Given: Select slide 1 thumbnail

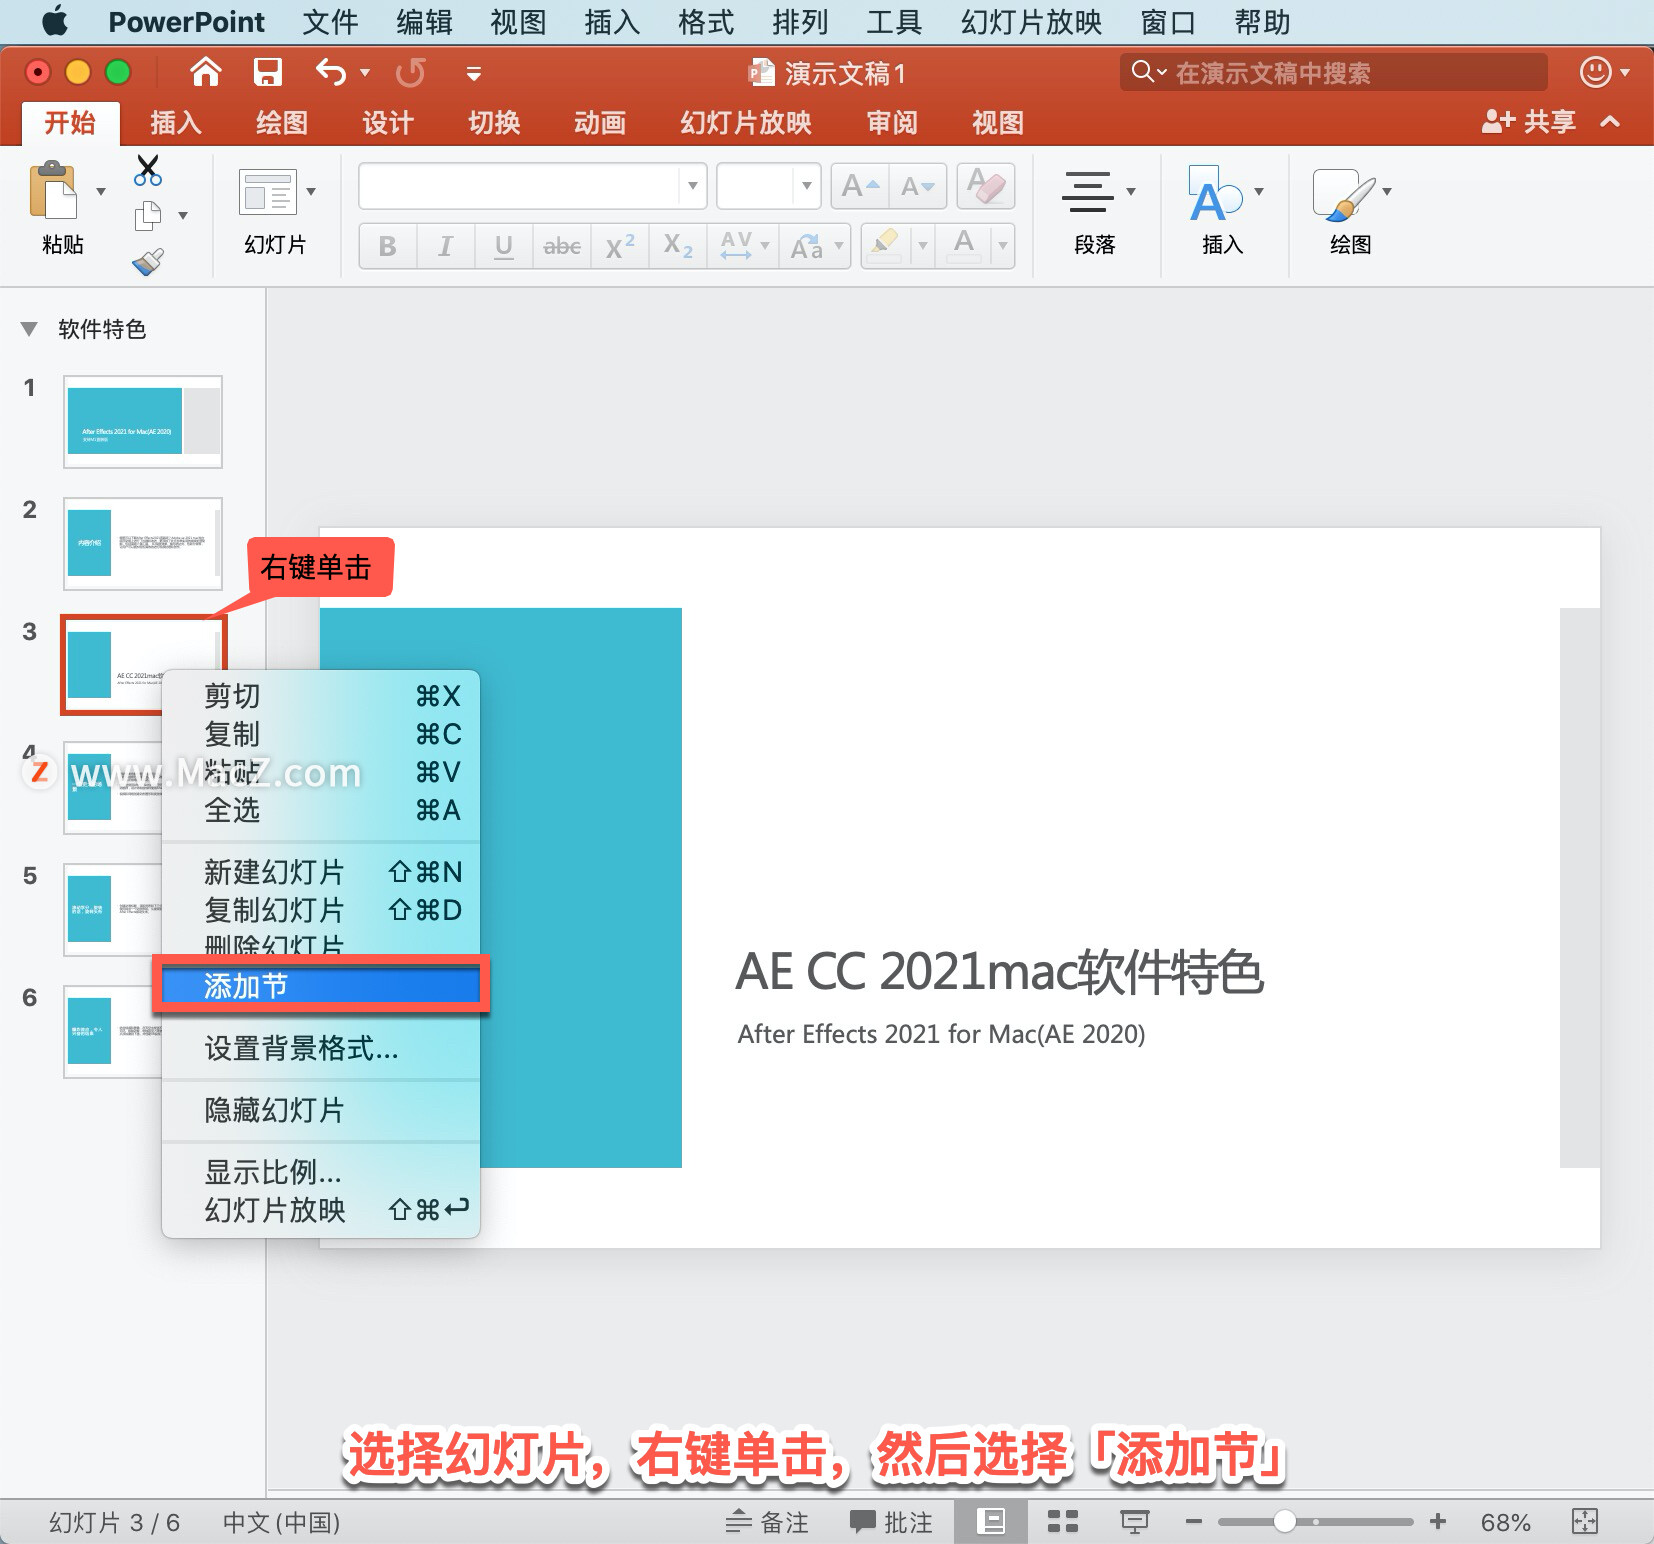Looking at the screenshot, I should (143, 422).
